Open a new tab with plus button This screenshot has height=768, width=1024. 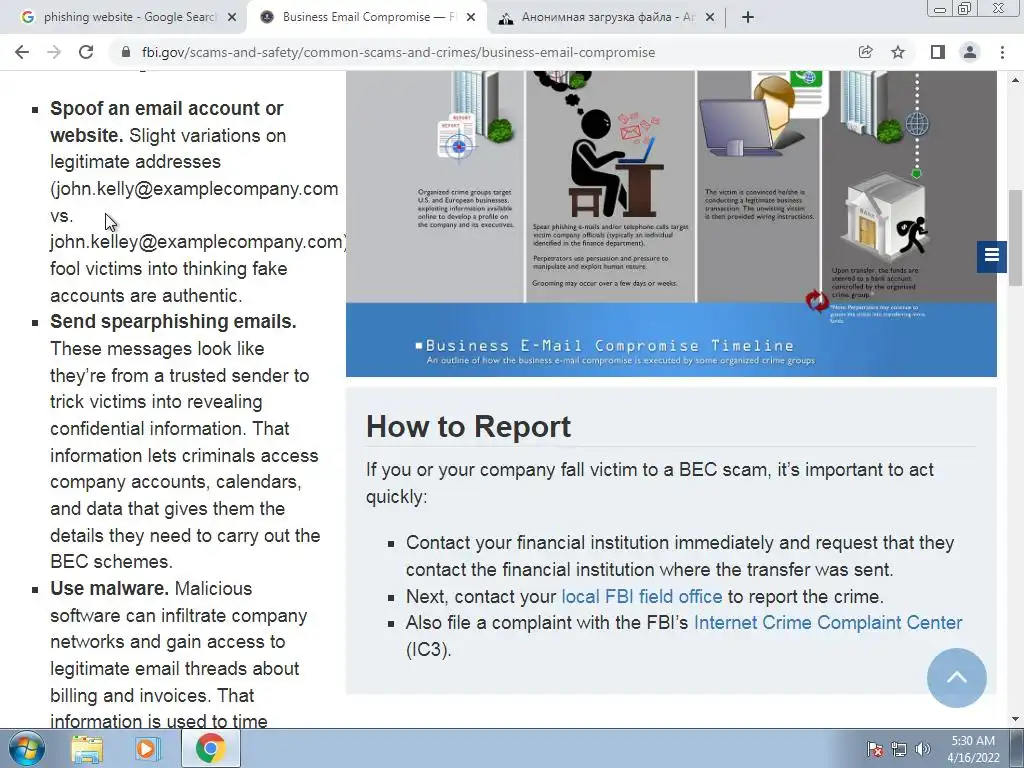click(748, 18)
